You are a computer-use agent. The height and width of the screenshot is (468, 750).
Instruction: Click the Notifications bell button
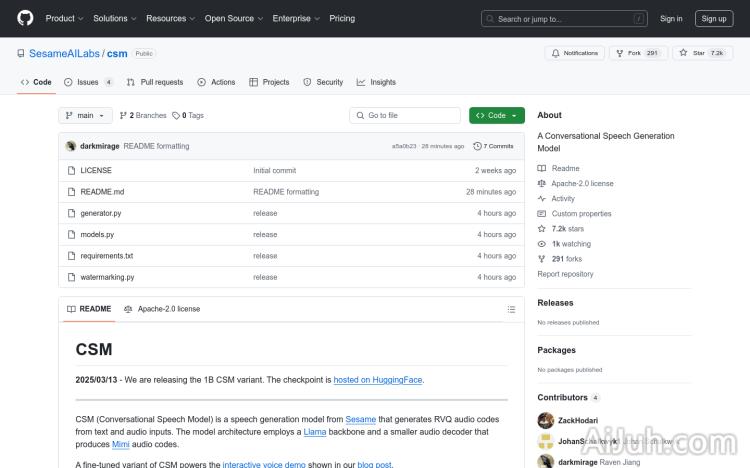click(575, 53)
